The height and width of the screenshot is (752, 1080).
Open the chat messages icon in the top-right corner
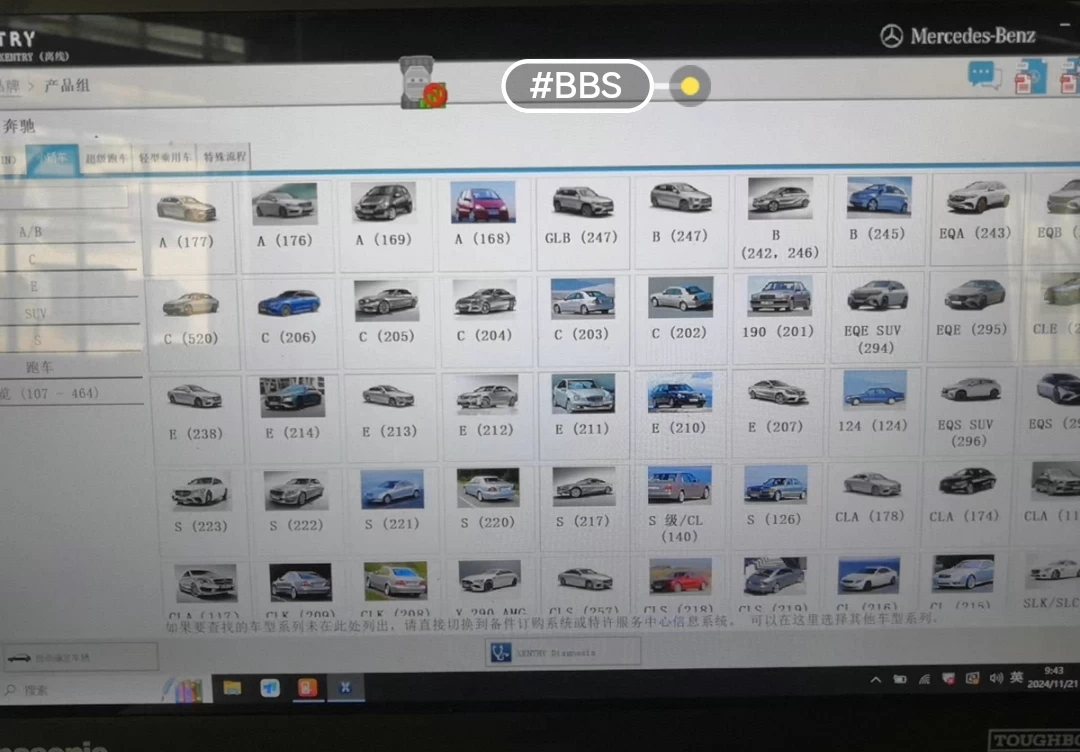[982, 74]
